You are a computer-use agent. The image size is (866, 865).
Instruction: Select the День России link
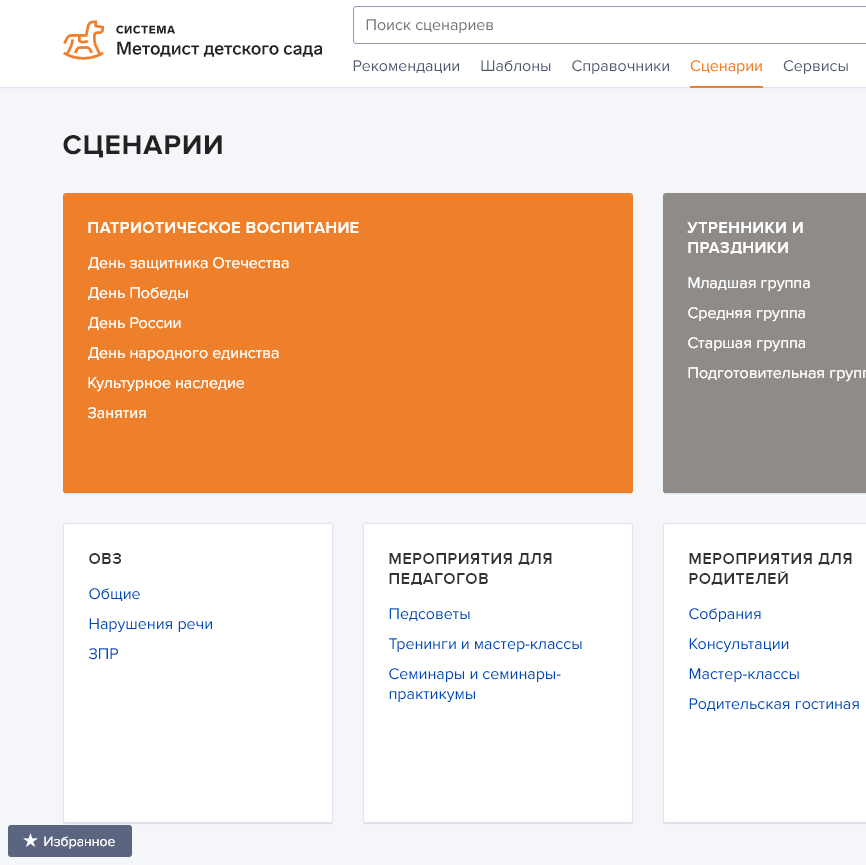tap(134, 323)
